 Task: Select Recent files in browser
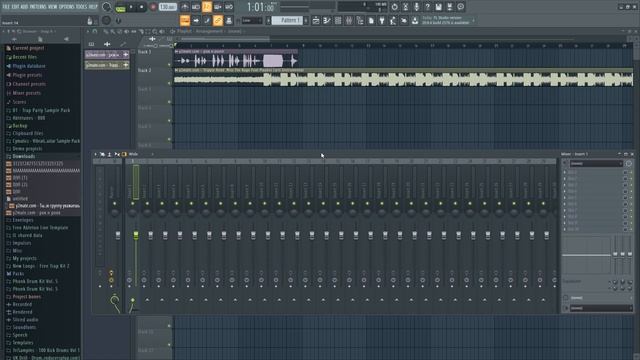tap(24, 57)
